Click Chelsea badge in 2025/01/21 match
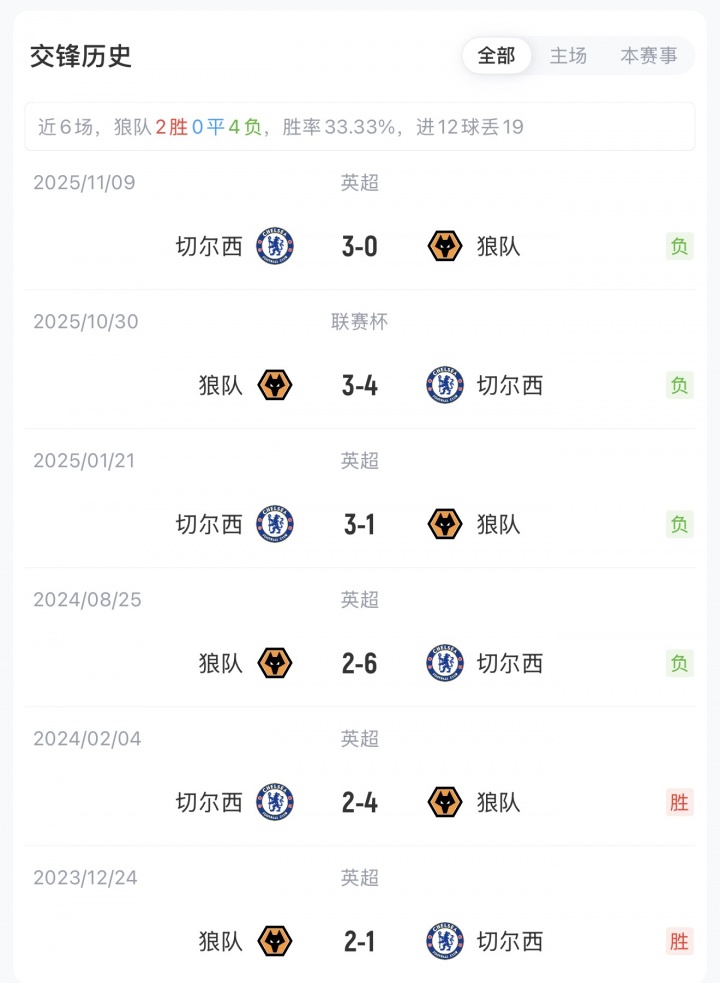This screenshot has height=983, width=720. point(275,524)
